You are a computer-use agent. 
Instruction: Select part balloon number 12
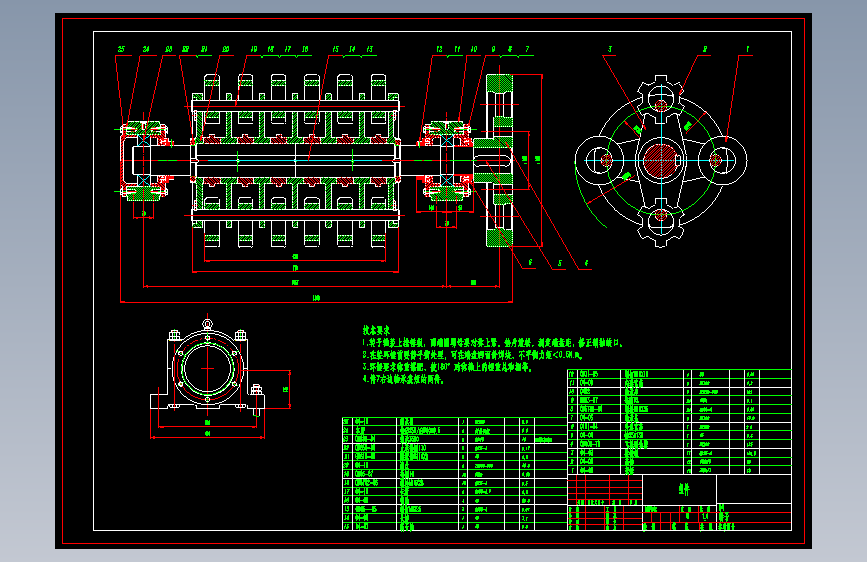(440, 49)
